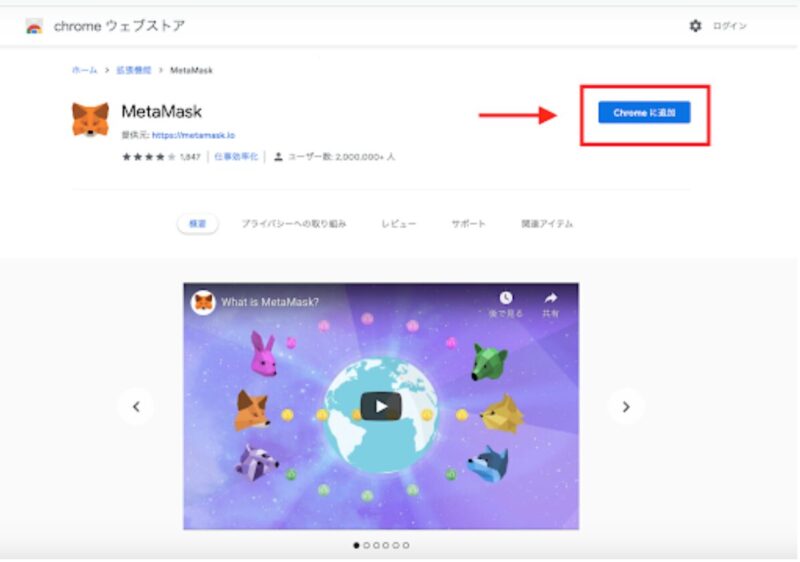This screenshot has height=562, width=800.
Task: Open the 拡張機能 breadcrumb link
Action: pyautogui.click(x=134, y=70)
